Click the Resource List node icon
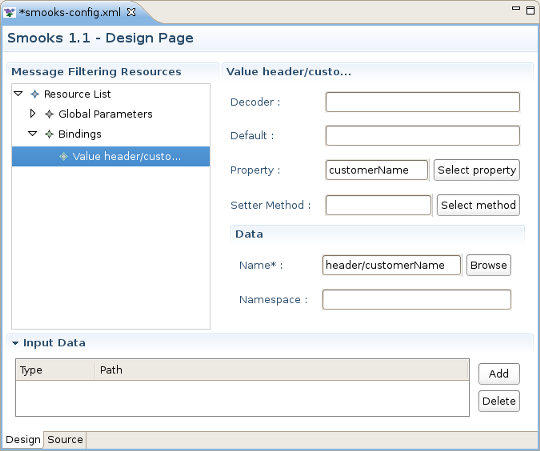The width and height of the screenshot is (540, 451). (x=35, y=94)
